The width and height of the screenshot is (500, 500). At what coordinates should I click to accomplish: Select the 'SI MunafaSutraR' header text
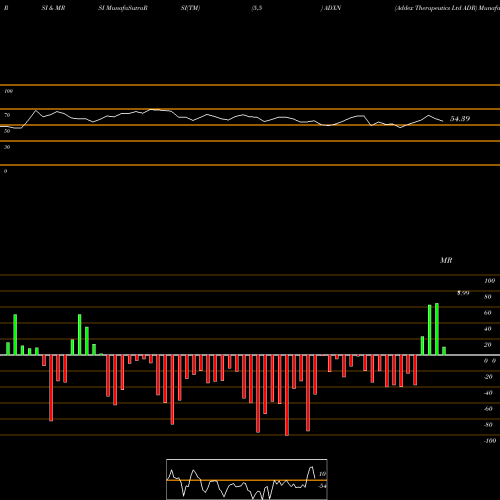point(123,8)
